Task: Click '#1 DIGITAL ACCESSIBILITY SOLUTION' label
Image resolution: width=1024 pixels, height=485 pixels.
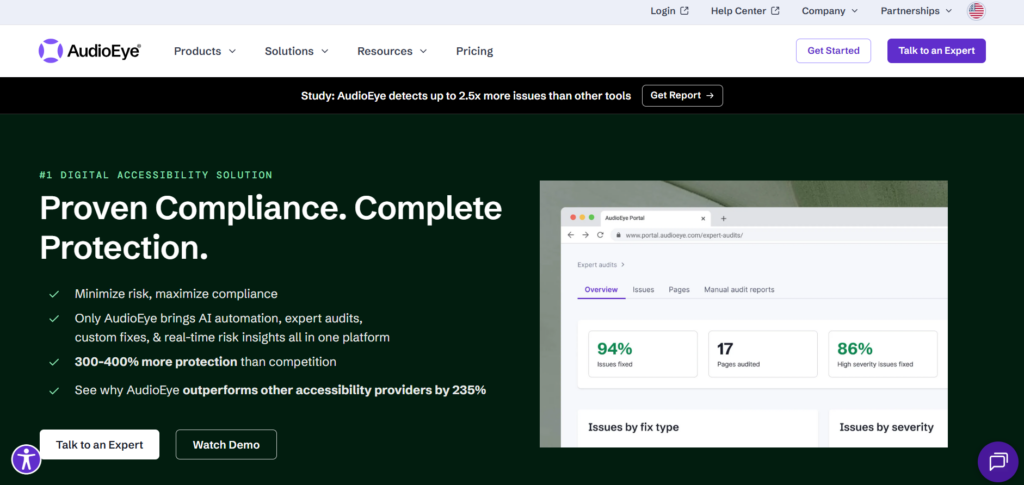Action: tap(156, 175)
